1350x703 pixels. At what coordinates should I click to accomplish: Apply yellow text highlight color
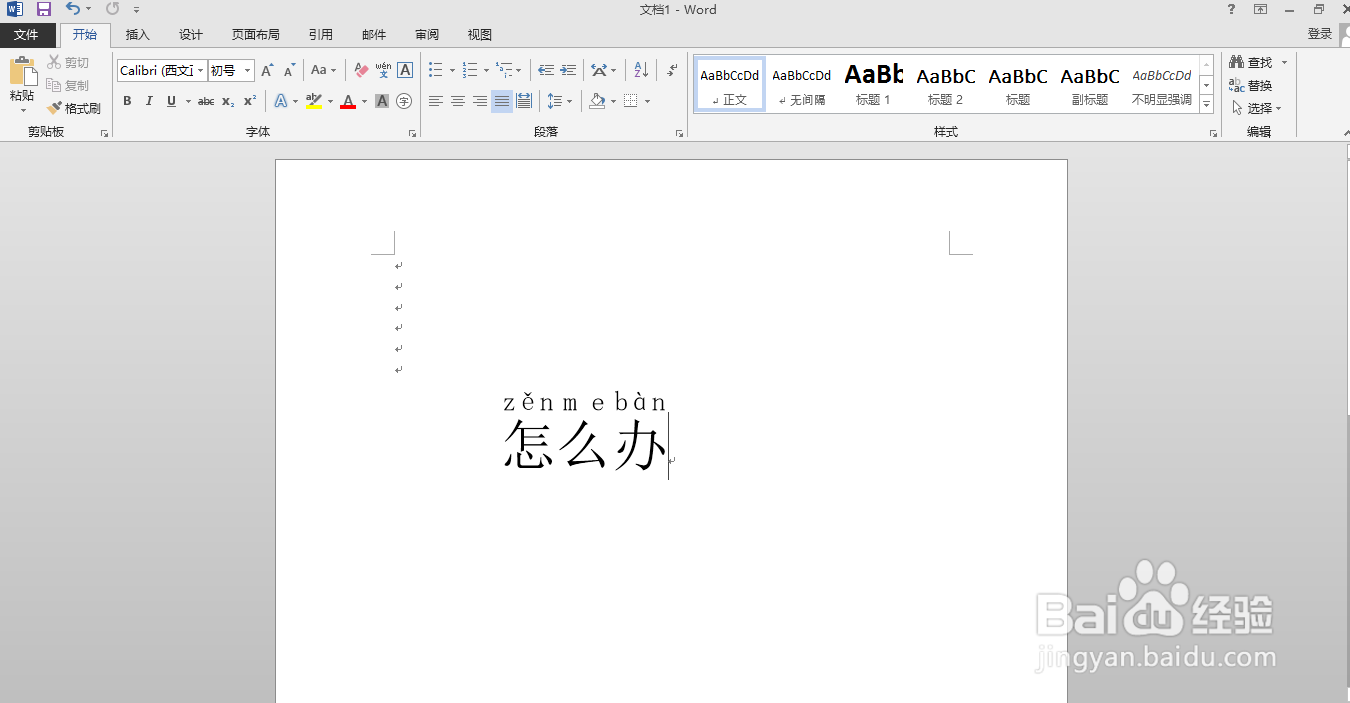(x=313, y=100)
